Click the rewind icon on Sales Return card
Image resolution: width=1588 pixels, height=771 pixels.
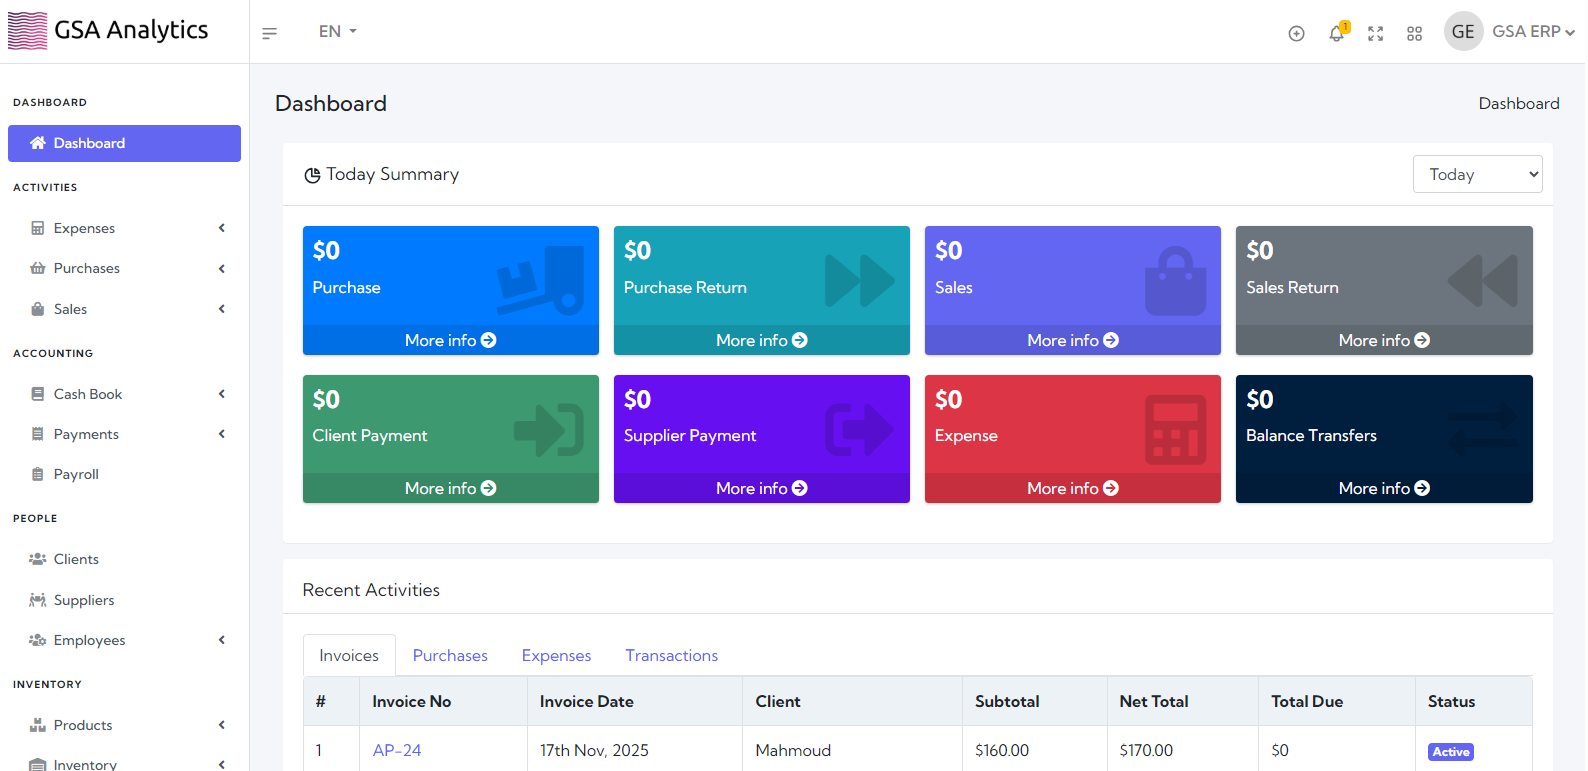[x=1483, y=281]
